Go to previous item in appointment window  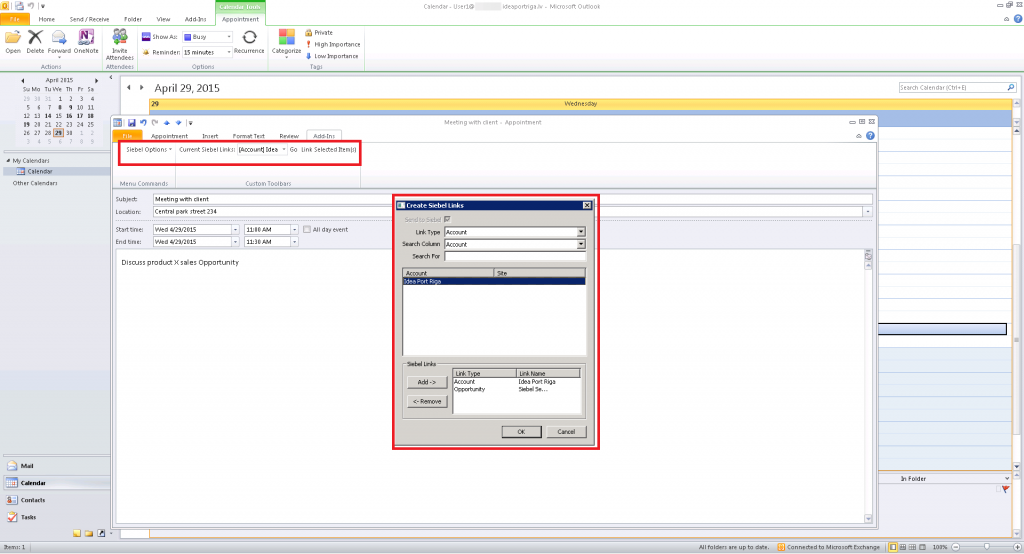(167, 123)
